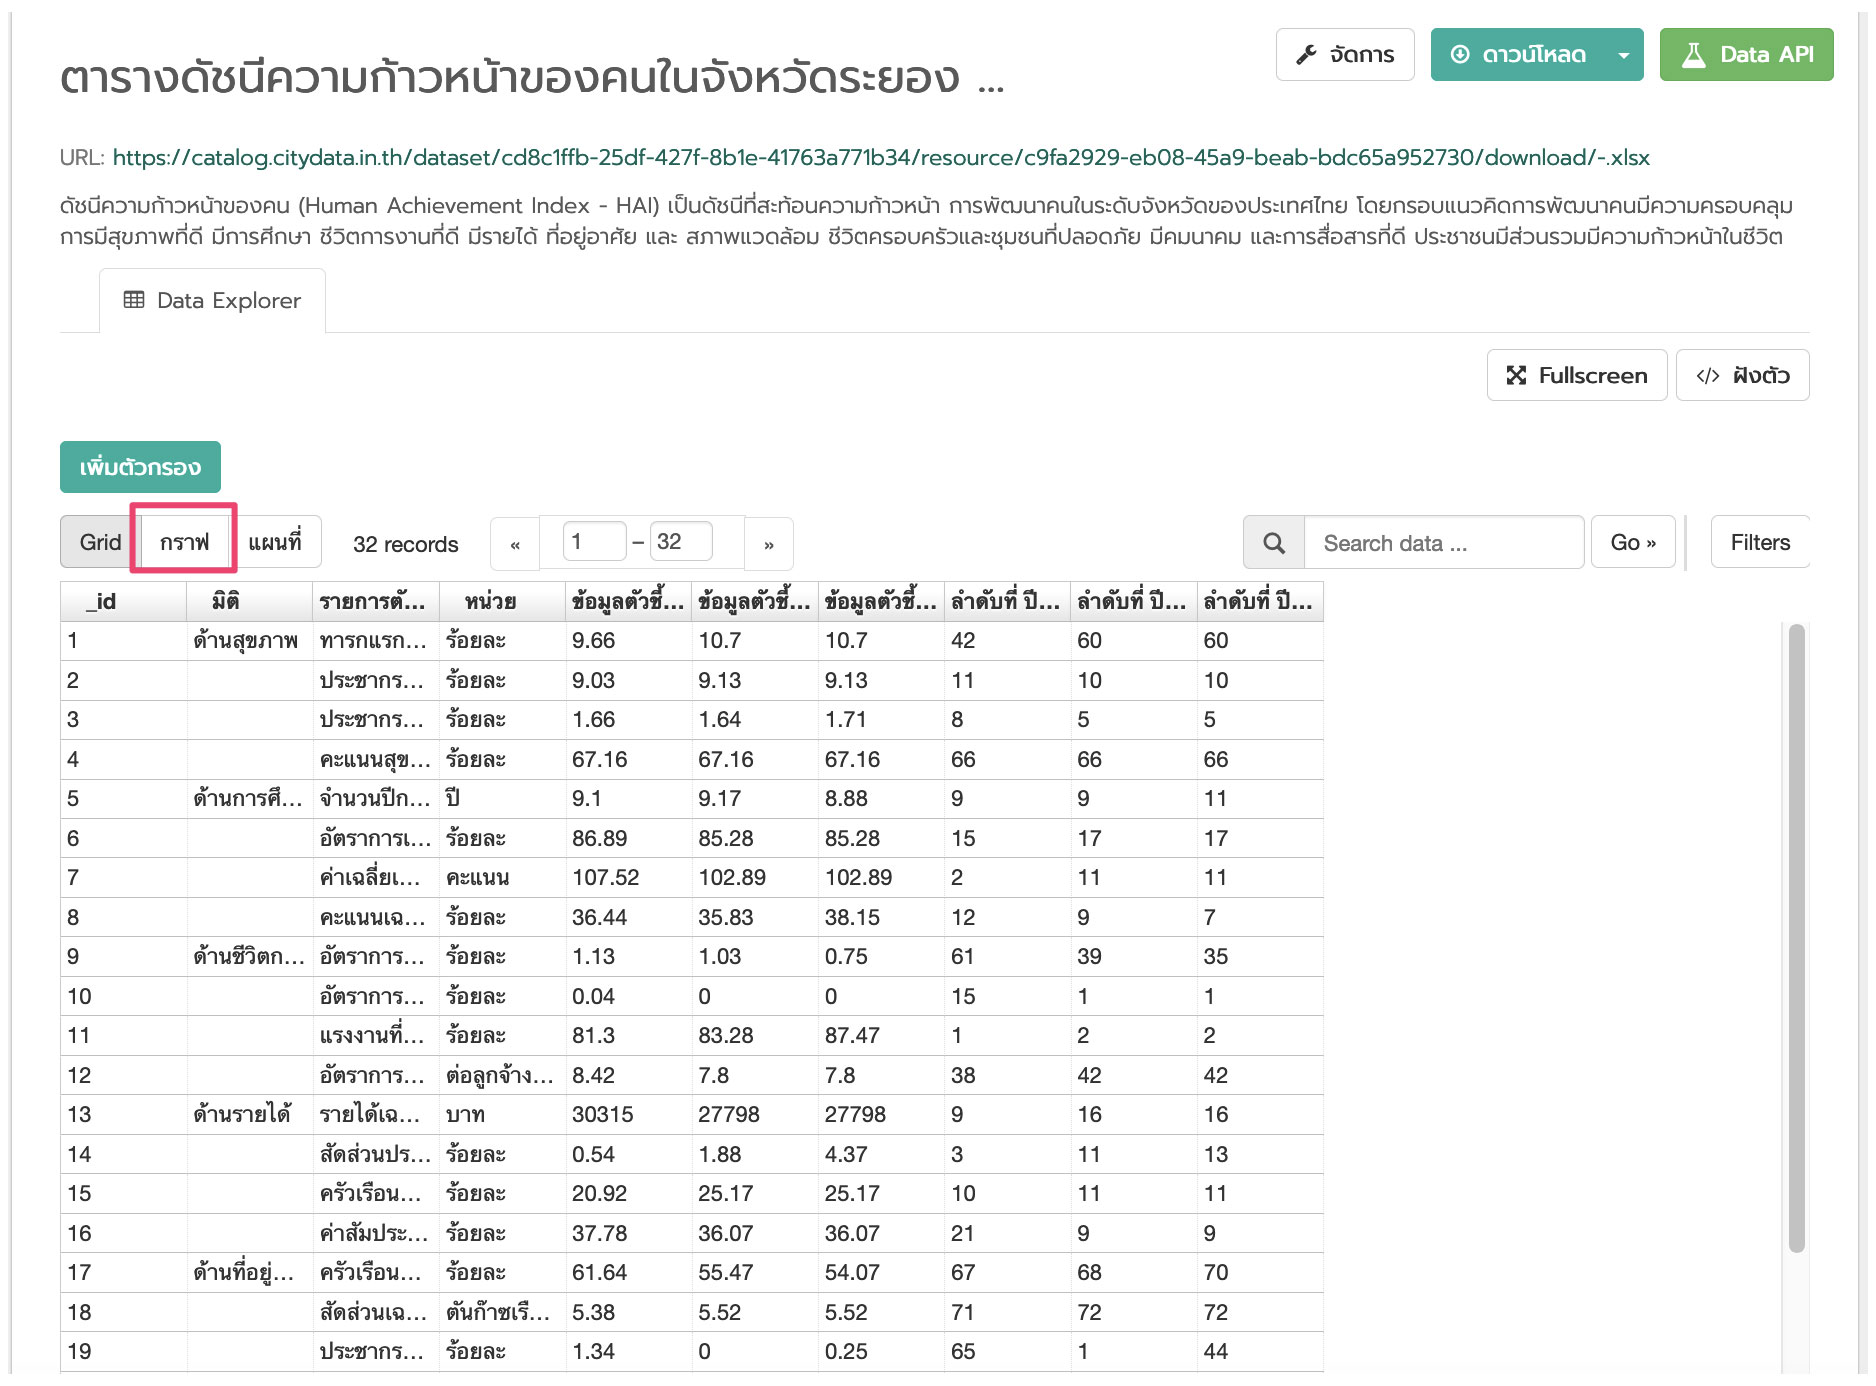
Task: Switch to the แผนที่ map tab
Action: 275,542
